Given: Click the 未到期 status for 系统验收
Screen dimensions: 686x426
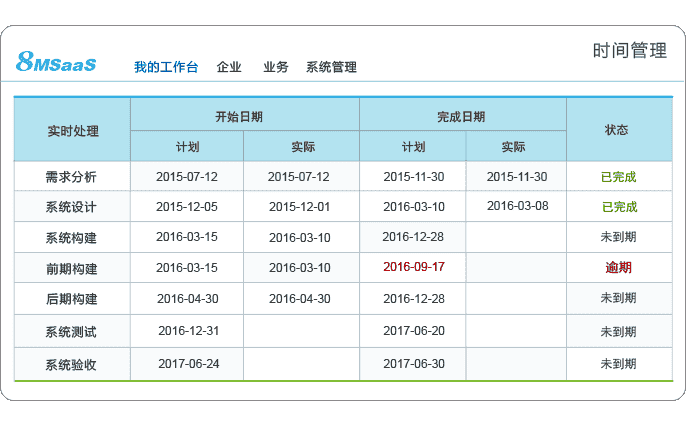Looking at the screenshot, I should pos(618,363).
